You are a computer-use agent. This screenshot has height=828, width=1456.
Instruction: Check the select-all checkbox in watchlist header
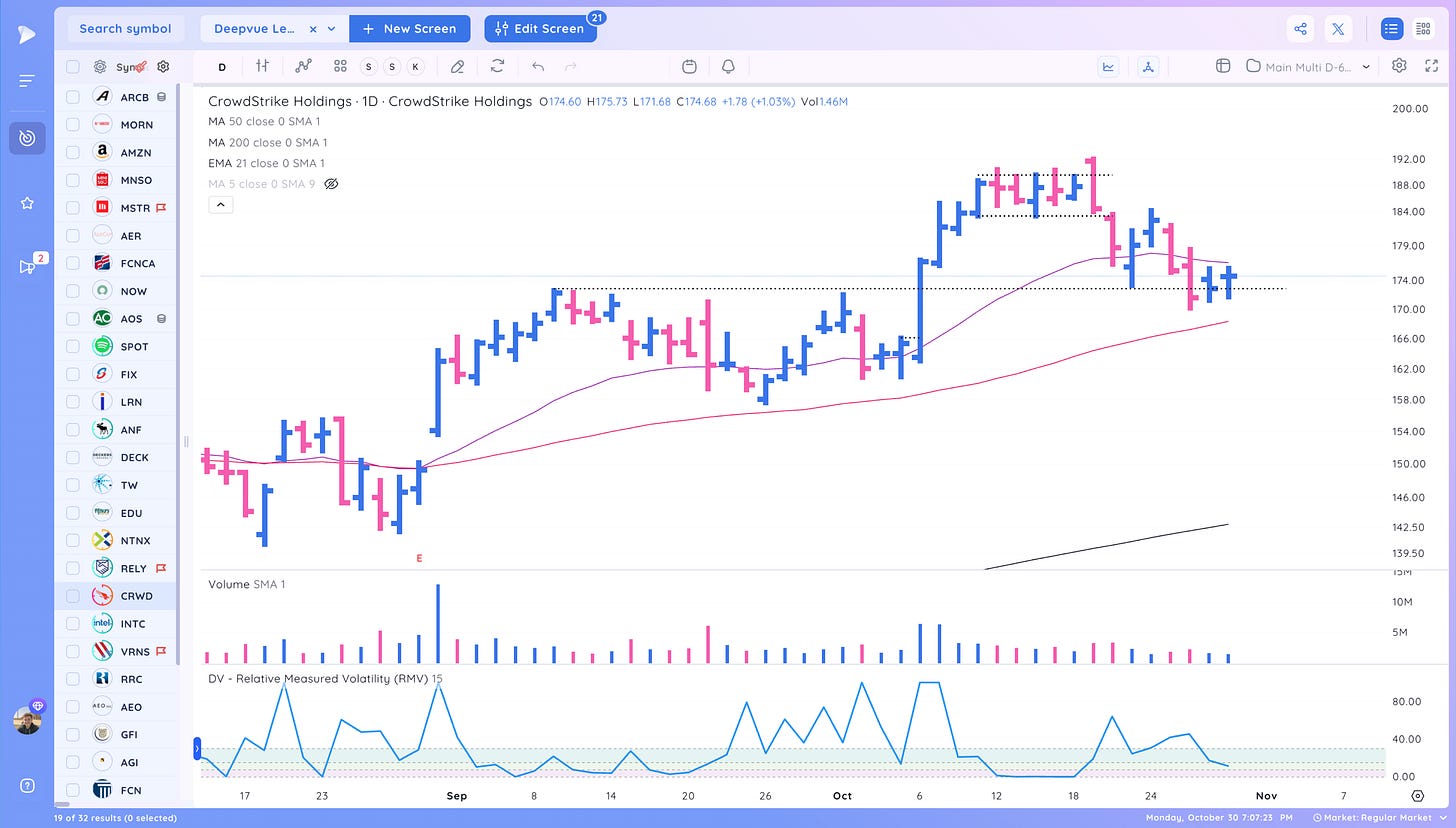[x=72, y=67]
